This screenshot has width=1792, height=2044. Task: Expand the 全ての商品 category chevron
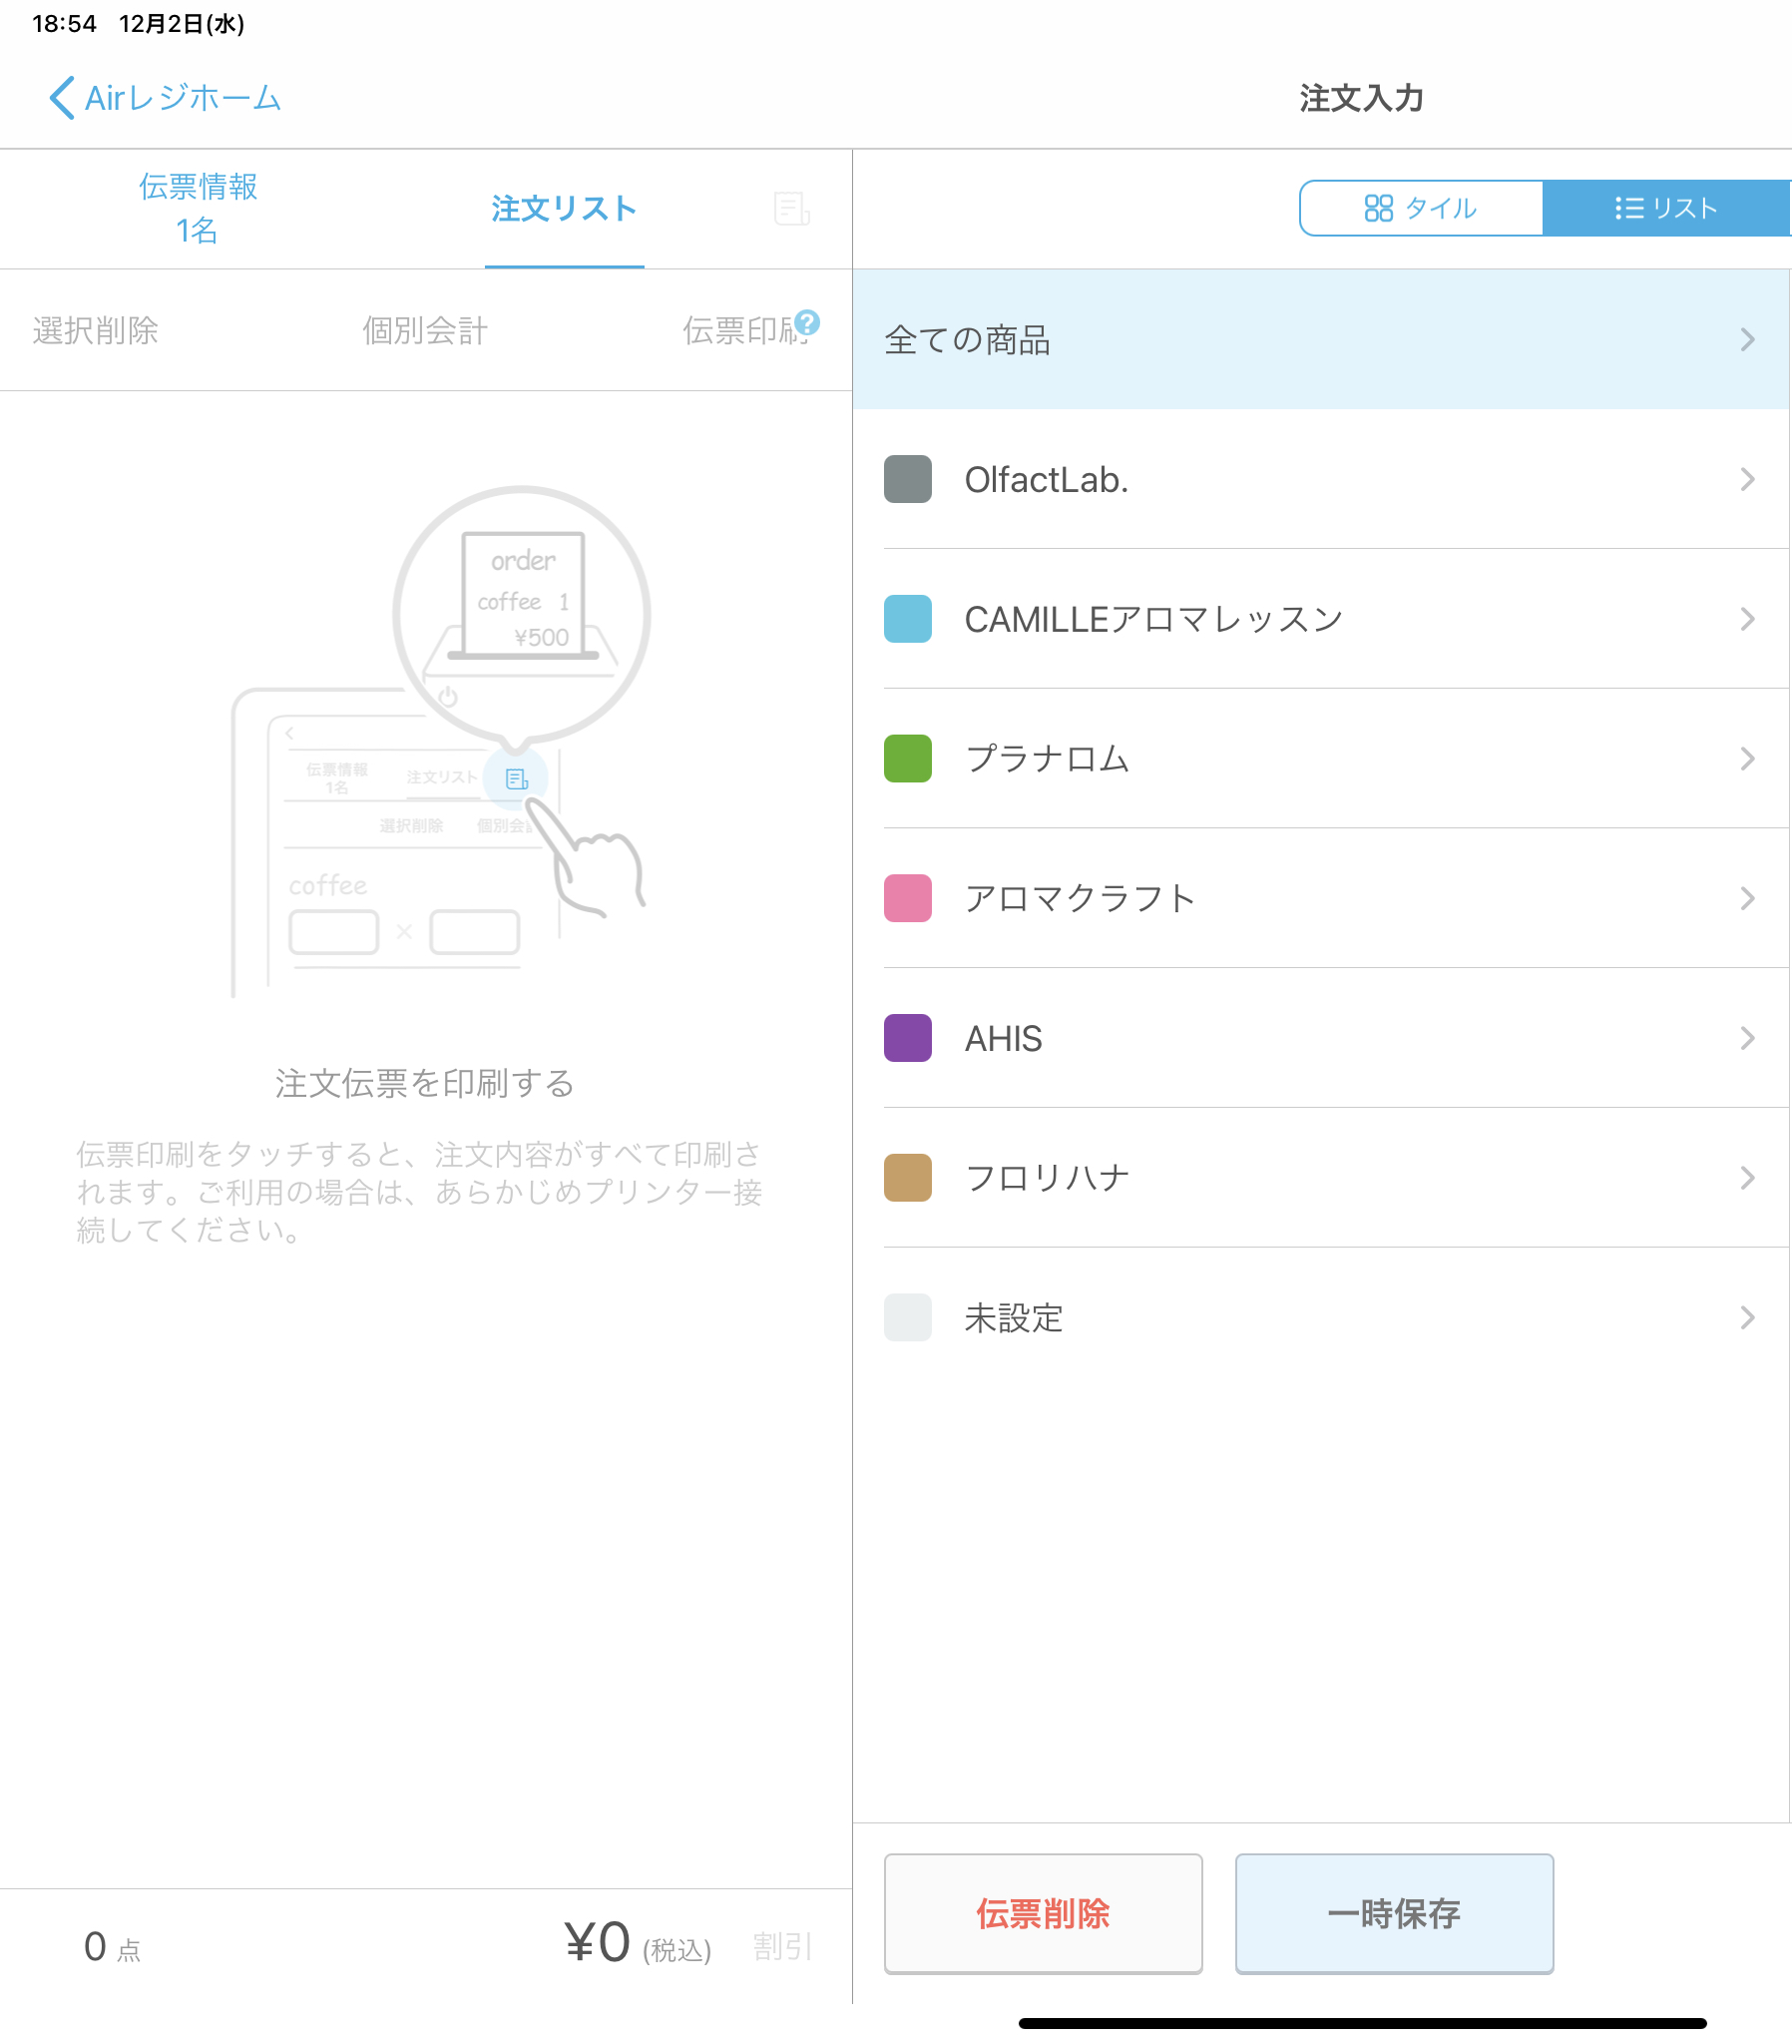click(1746, 340)
